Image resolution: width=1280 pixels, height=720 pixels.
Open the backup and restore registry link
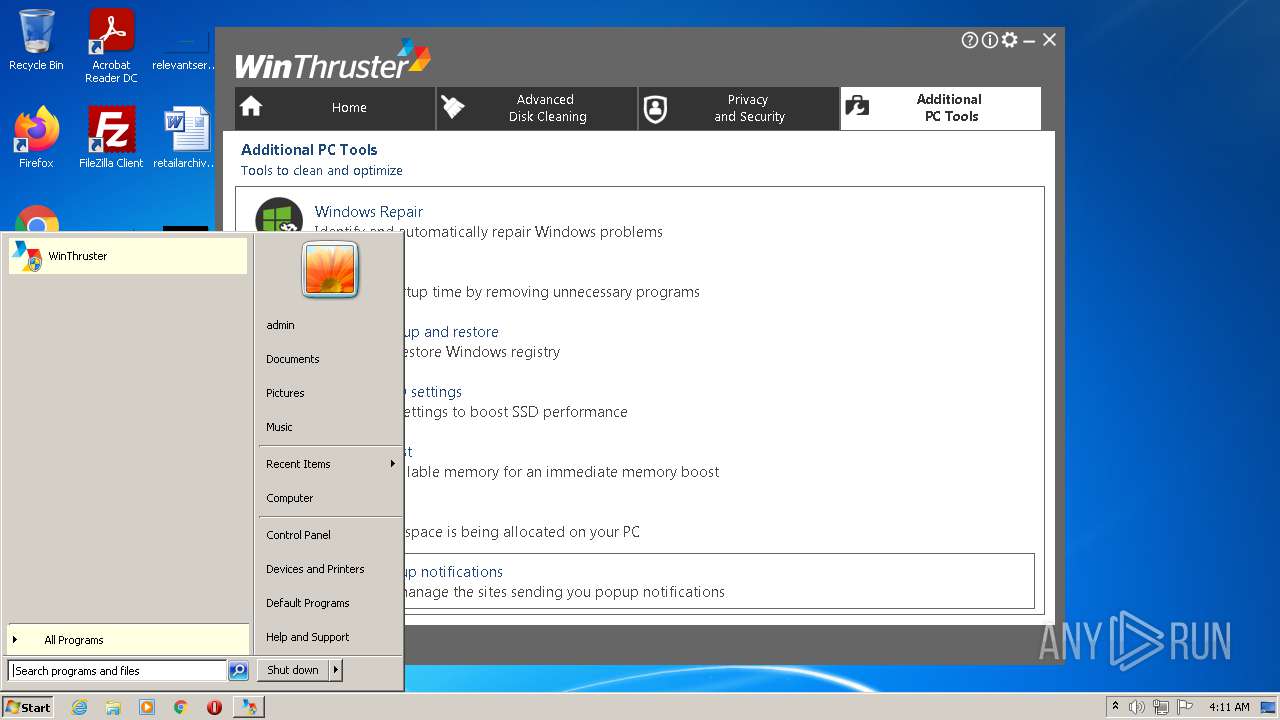(451, 332)
